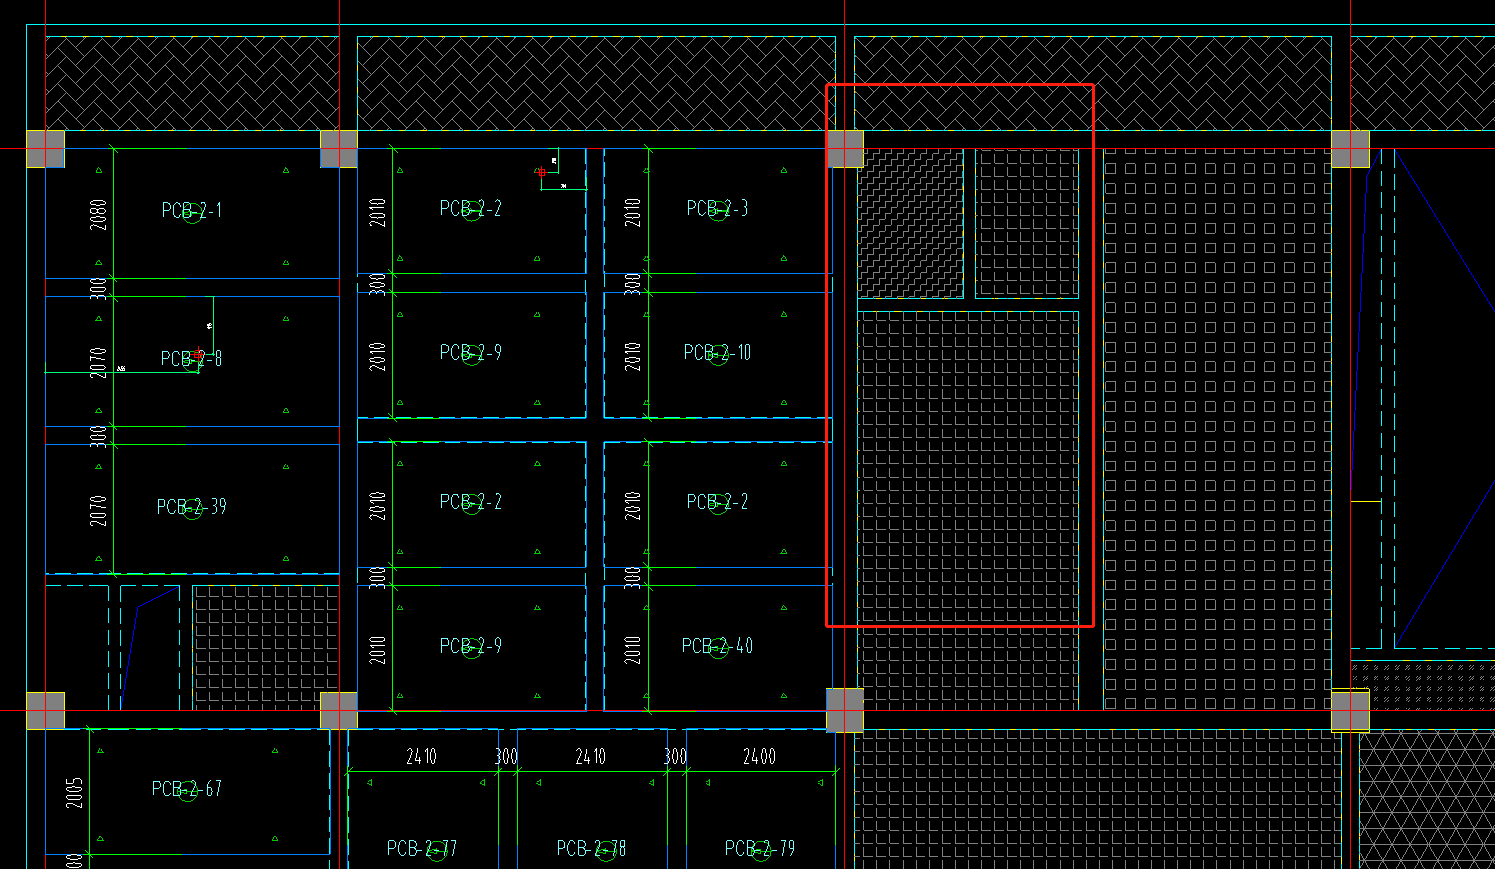Select the PCB-2-40 label text
1495x869 pixels.
[x=717, y=645]
